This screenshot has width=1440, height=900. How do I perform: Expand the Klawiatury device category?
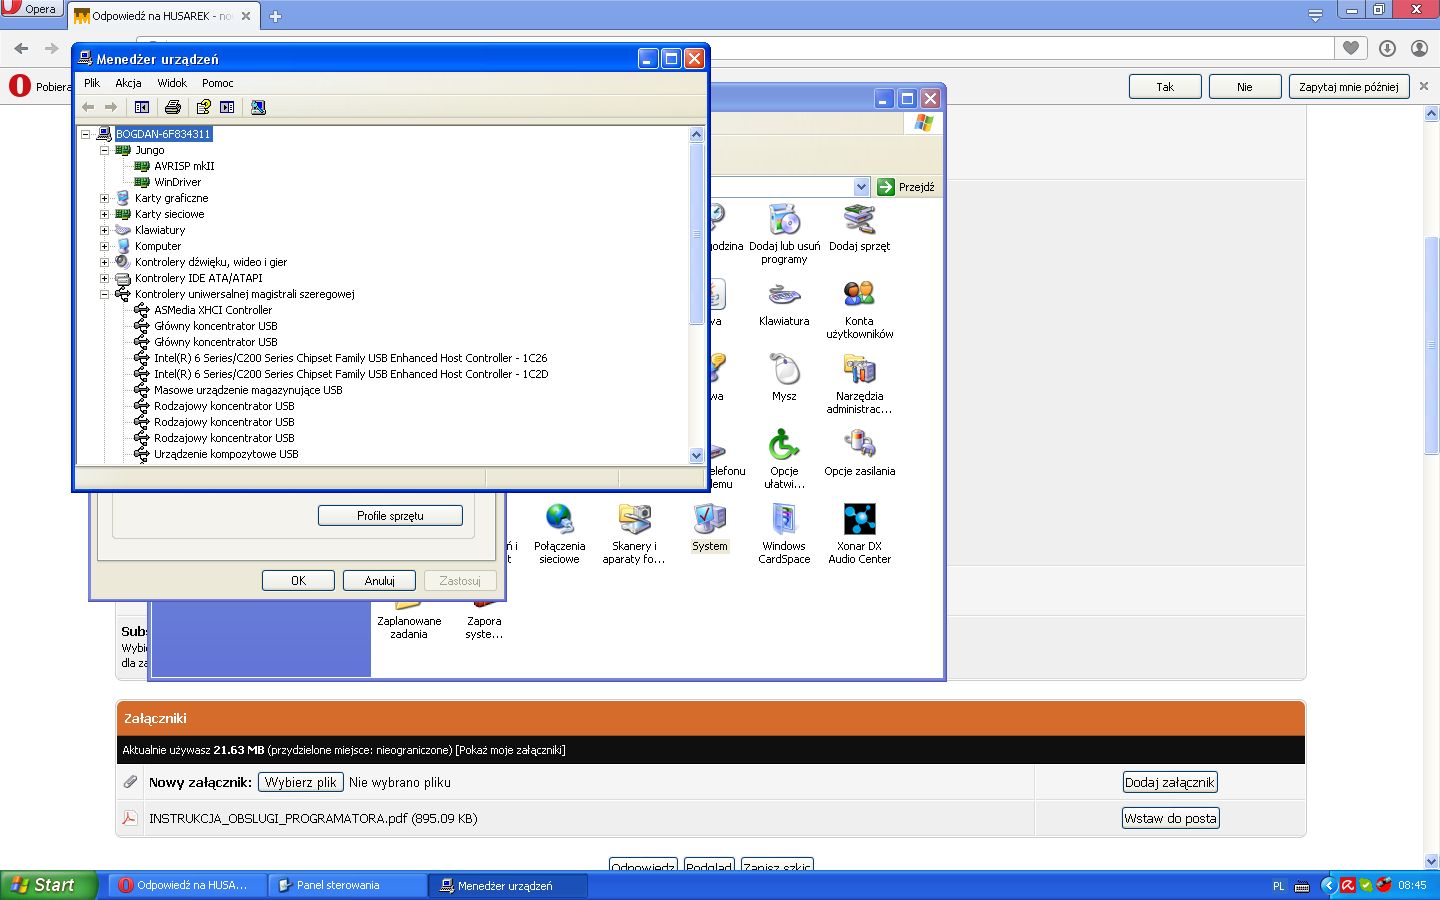click(104, 230)
